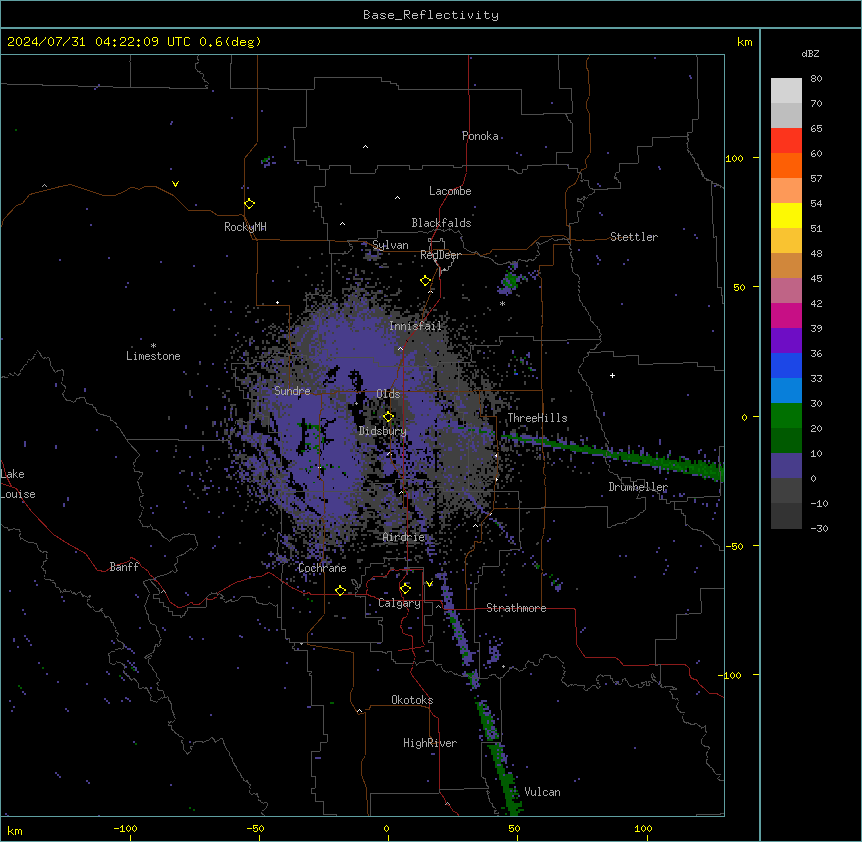Image resolution: width=862 pixels, height=842 pixels.
Task: Select the Lacombe city label
Action: (x=450, y=191)
